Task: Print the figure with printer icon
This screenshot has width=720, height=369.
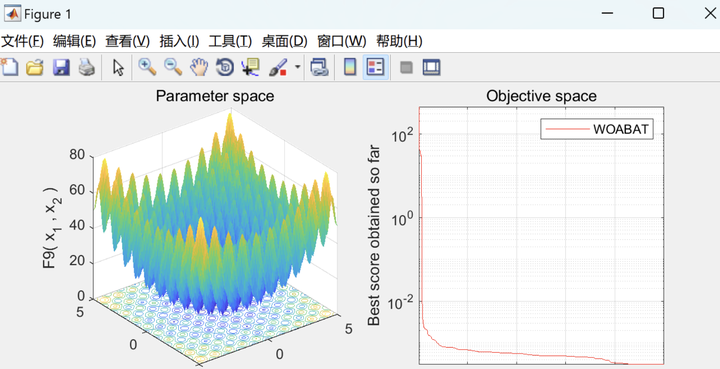Action: click(x=87, y=67)
